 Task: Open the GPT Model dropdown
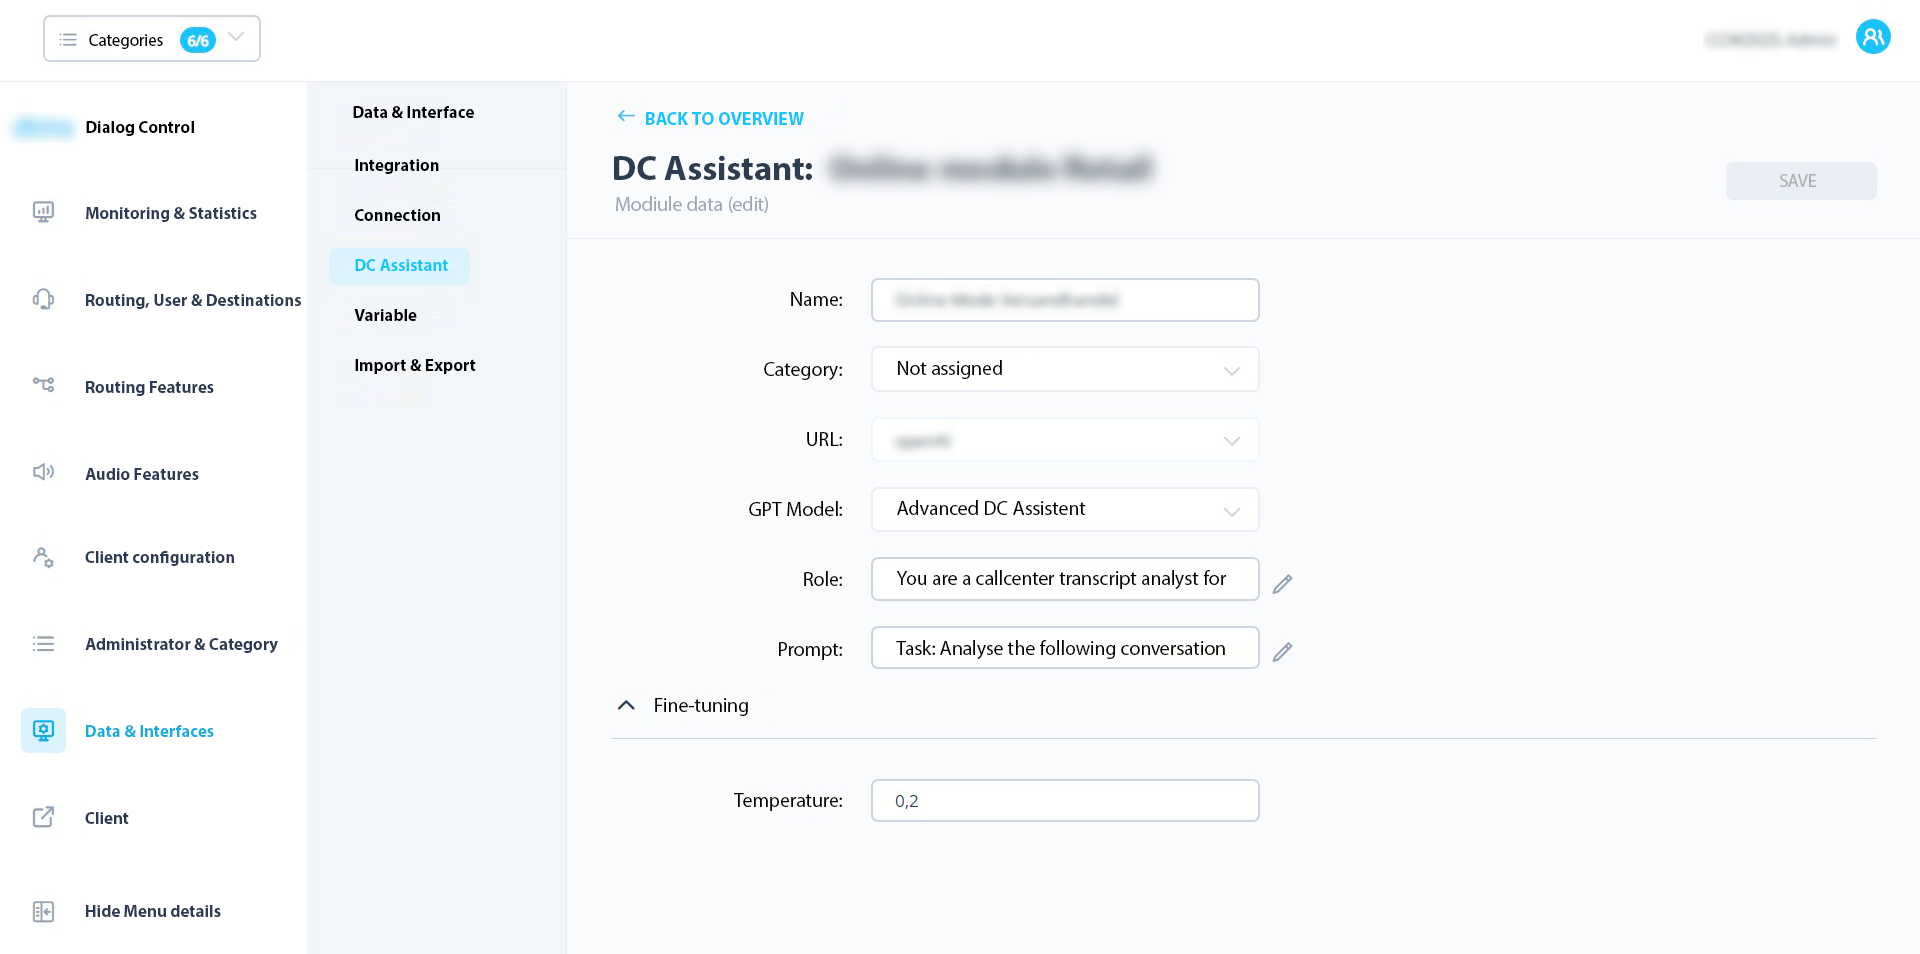click(1064, 509)
